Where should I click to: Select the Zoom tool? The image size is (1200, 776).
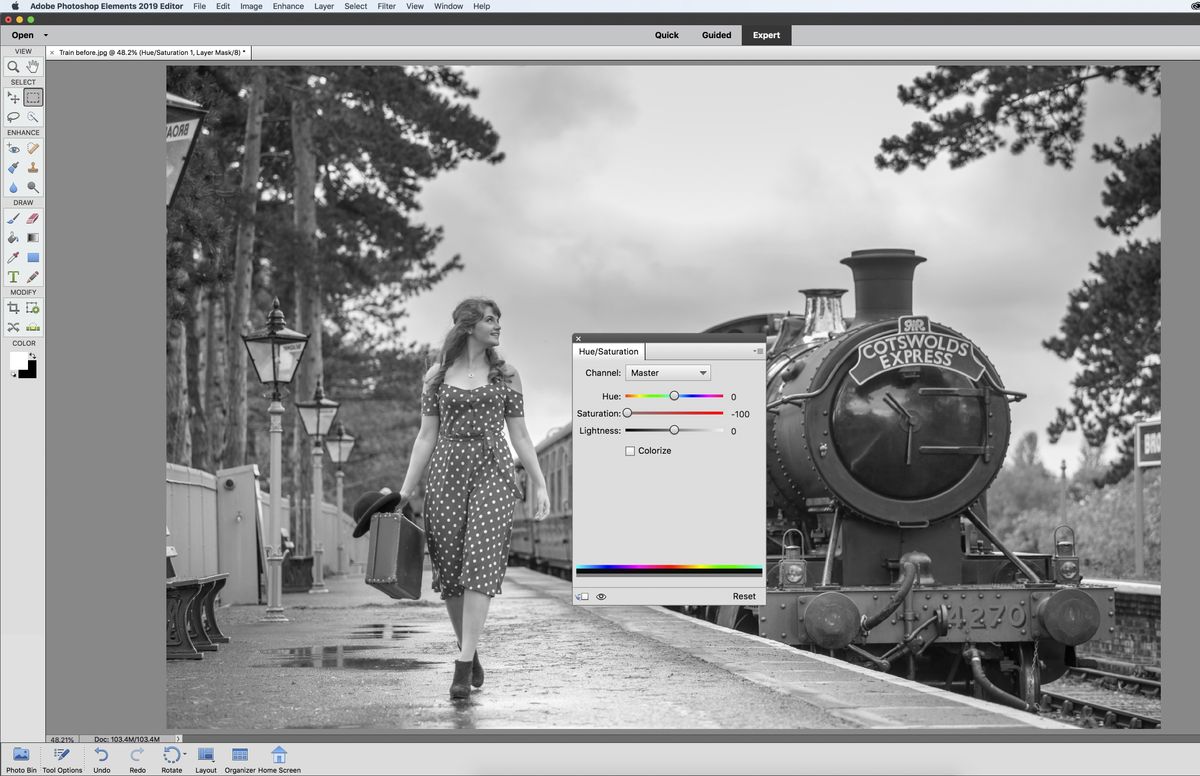(x=12, y=66)
